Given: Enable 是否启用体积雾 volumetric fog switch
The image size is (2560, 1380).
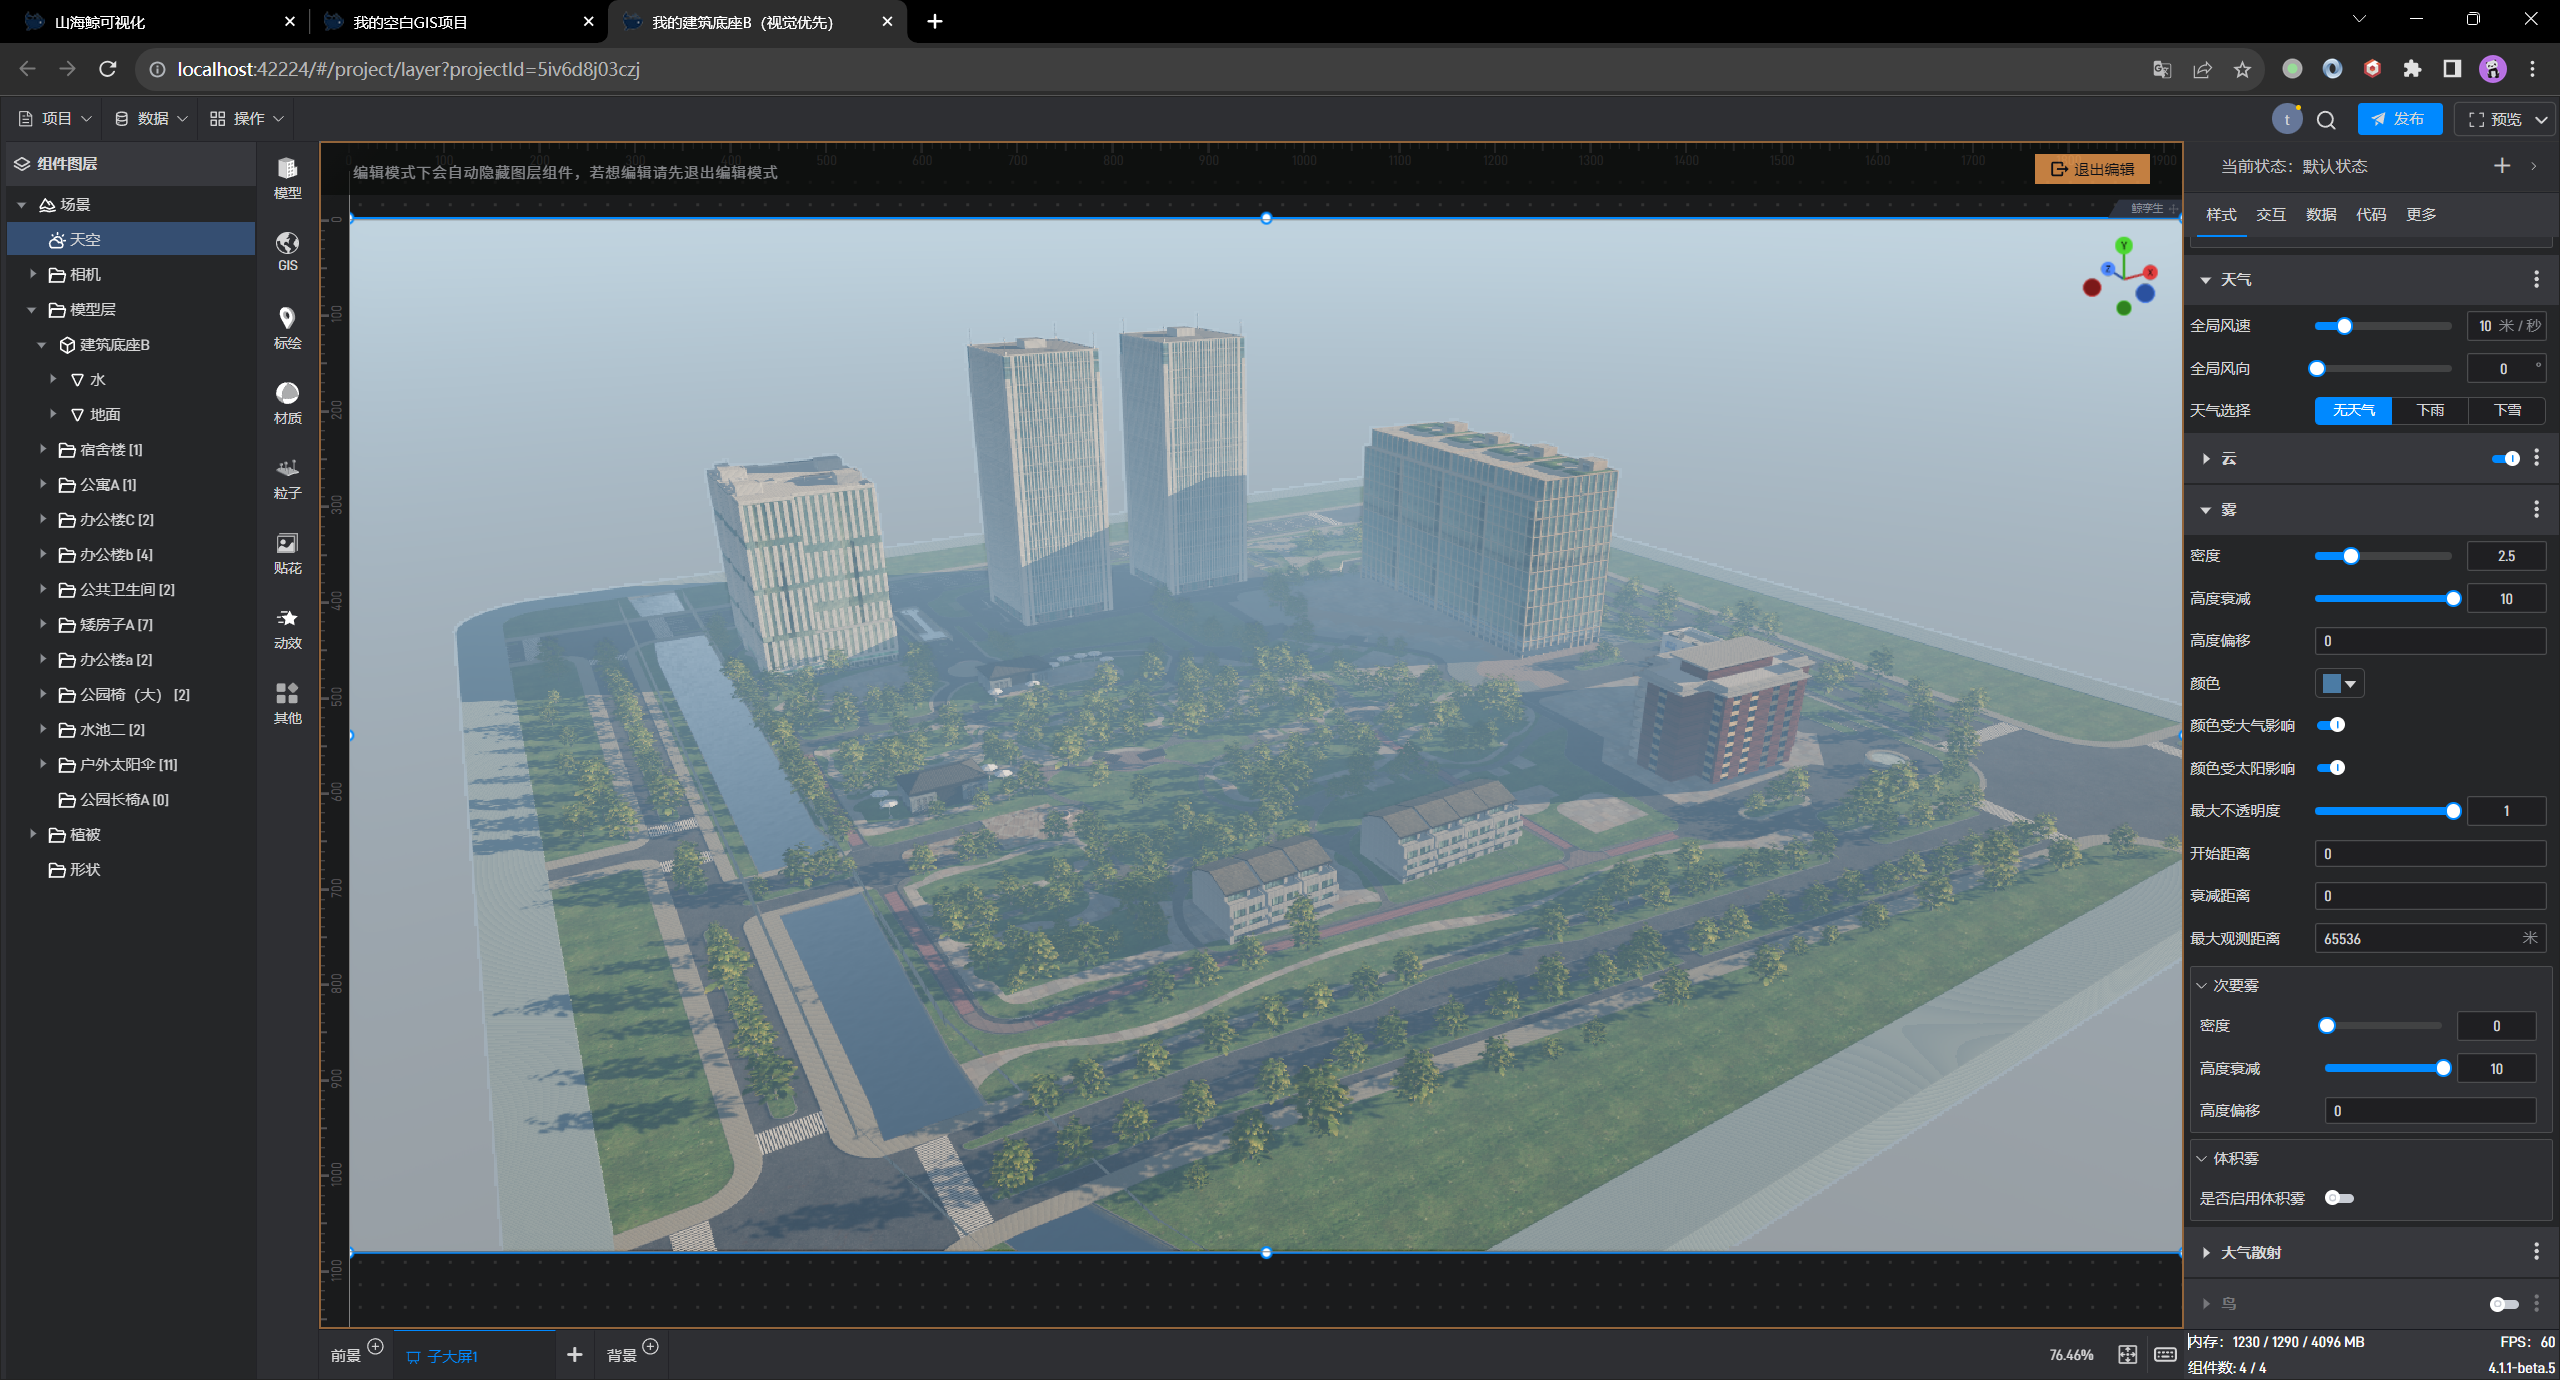Looking at the screenshot, I should click(2338, 1198).
